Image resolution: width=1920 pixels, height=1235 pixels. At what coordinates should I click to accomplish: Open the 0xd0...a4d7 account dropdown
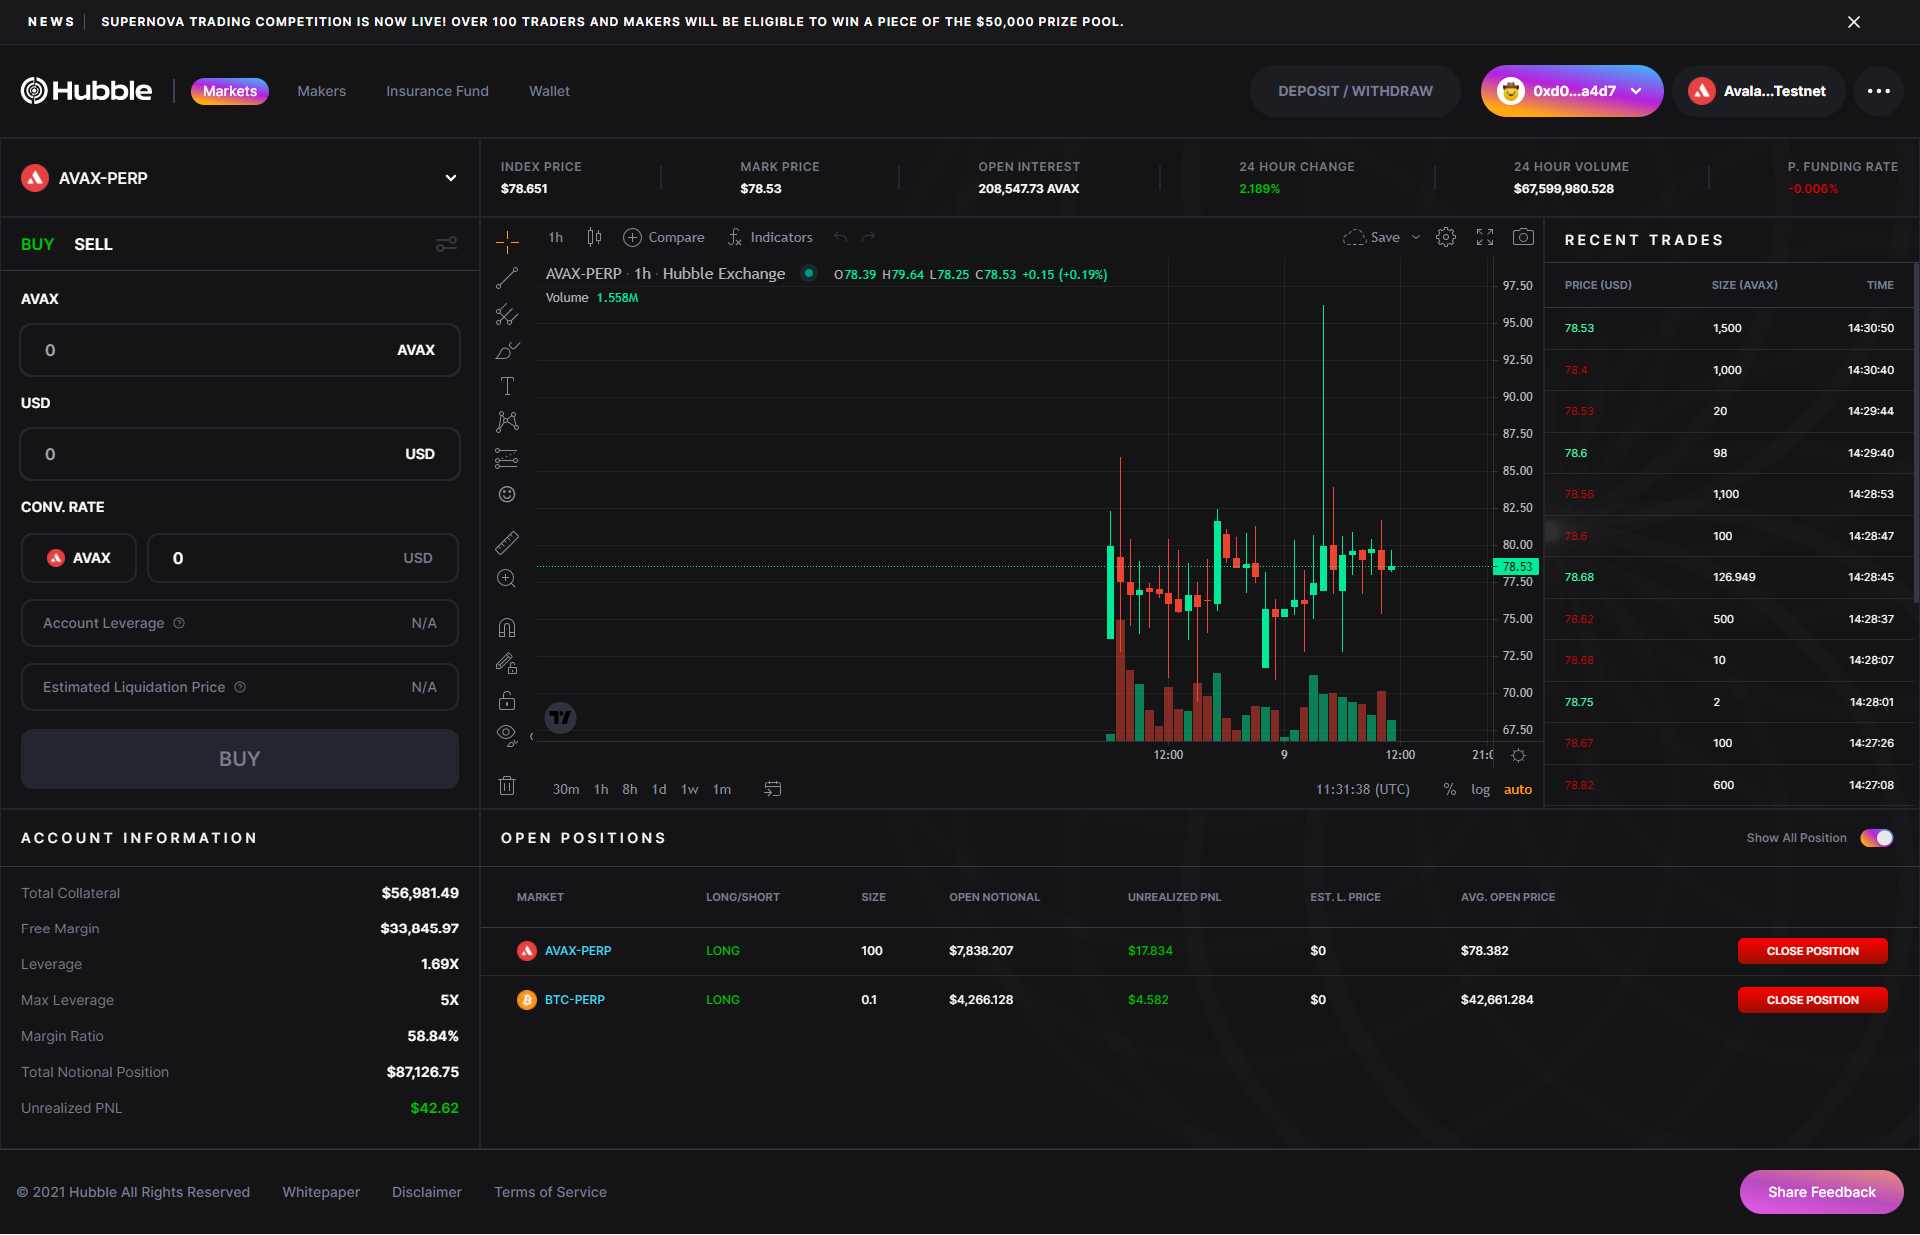point(1572,91)
